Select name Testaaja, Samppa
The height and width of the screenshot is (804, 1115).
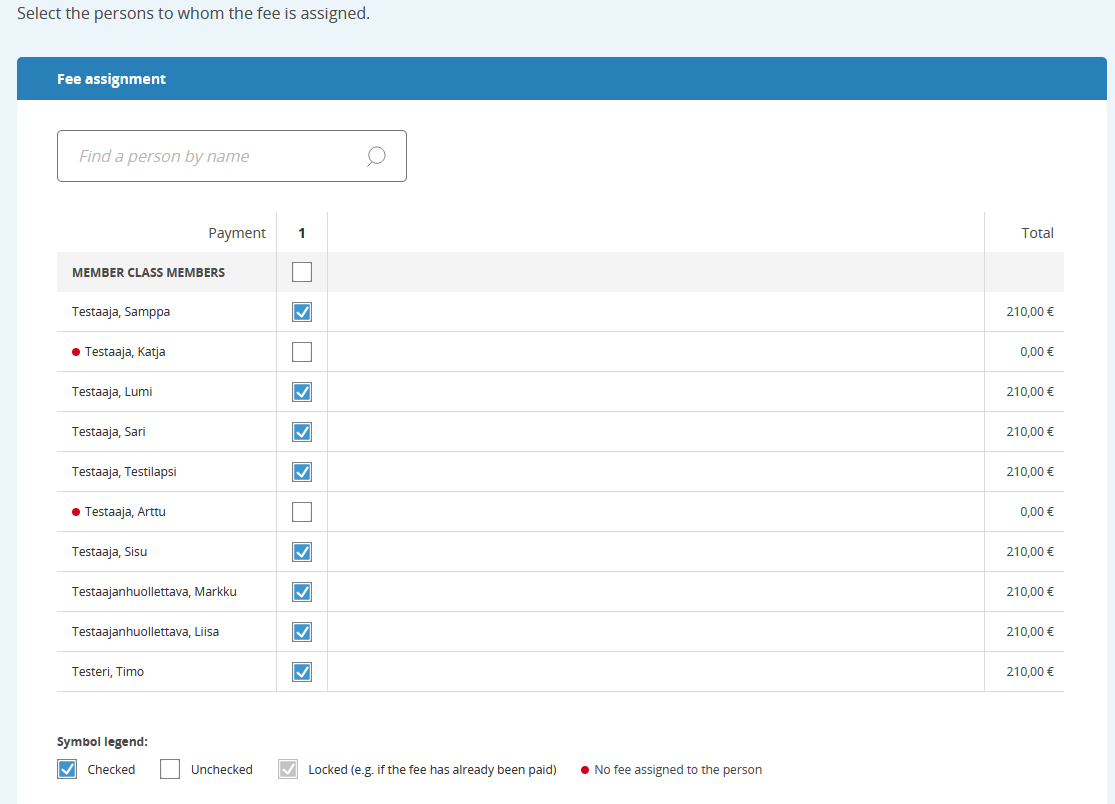[x=121, y=311]
